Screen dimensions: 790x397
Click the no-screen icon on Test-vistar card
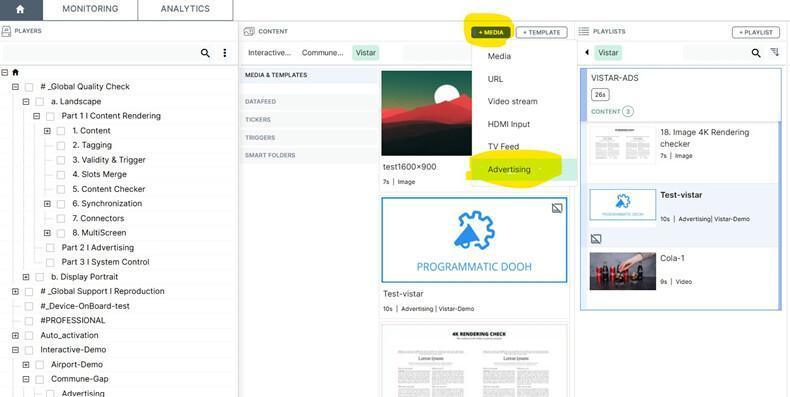tap(557, 208)
